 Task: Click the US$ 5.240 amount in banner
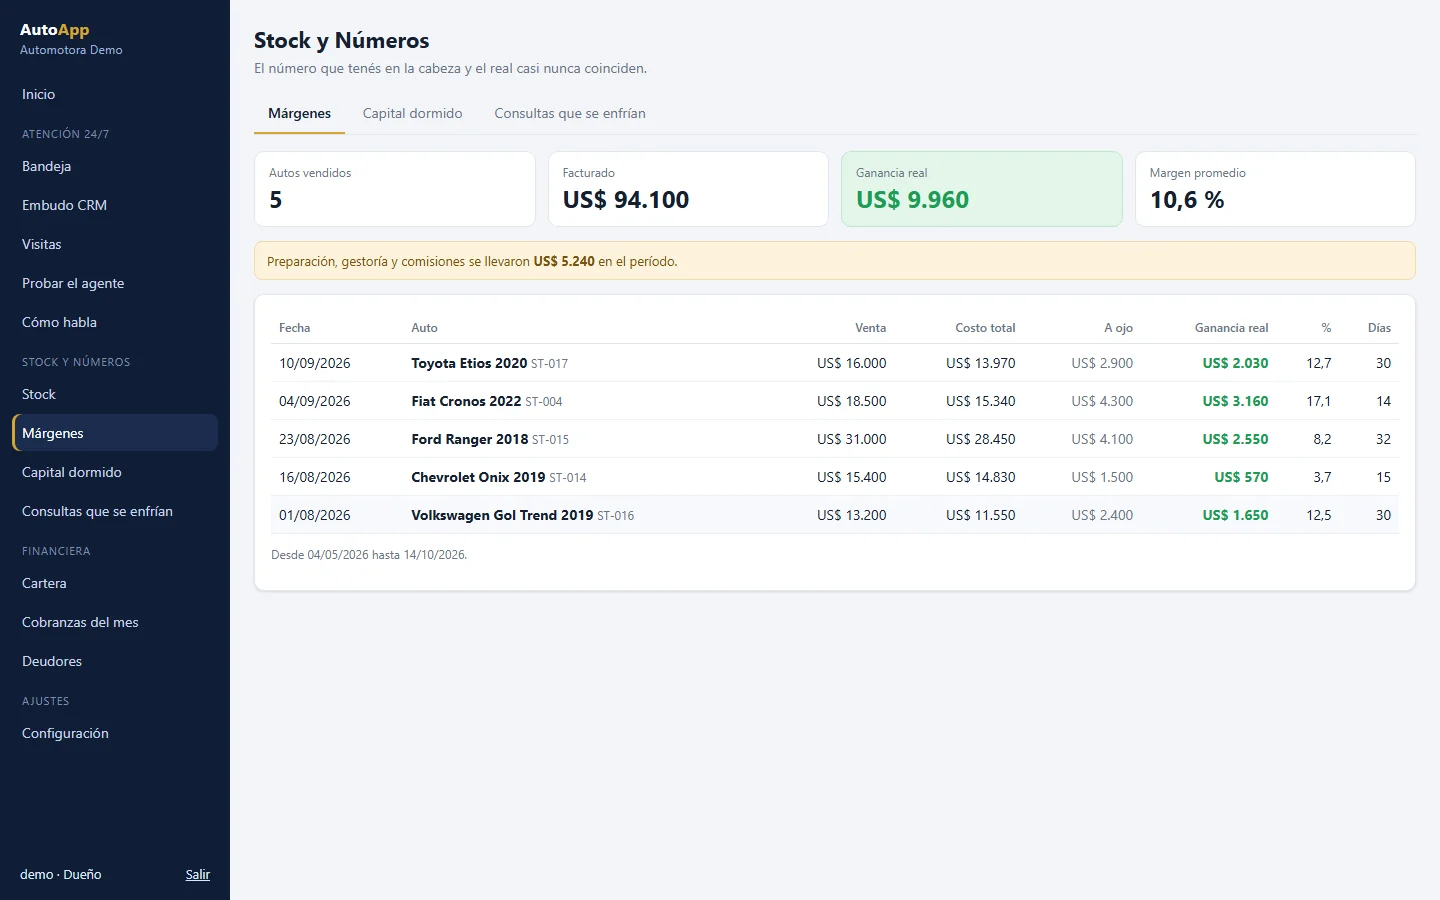click(564, 261)
